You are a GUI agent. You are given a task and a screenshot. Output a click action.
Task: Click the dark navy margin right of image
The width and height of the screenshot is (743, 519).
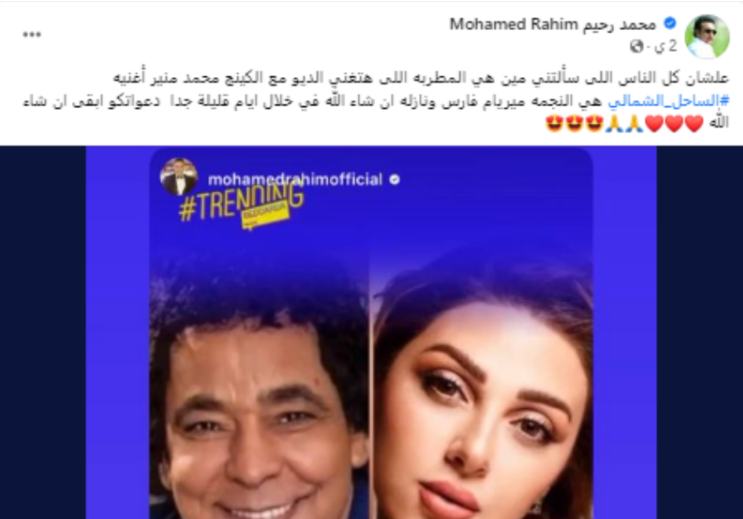pos(700,332)
